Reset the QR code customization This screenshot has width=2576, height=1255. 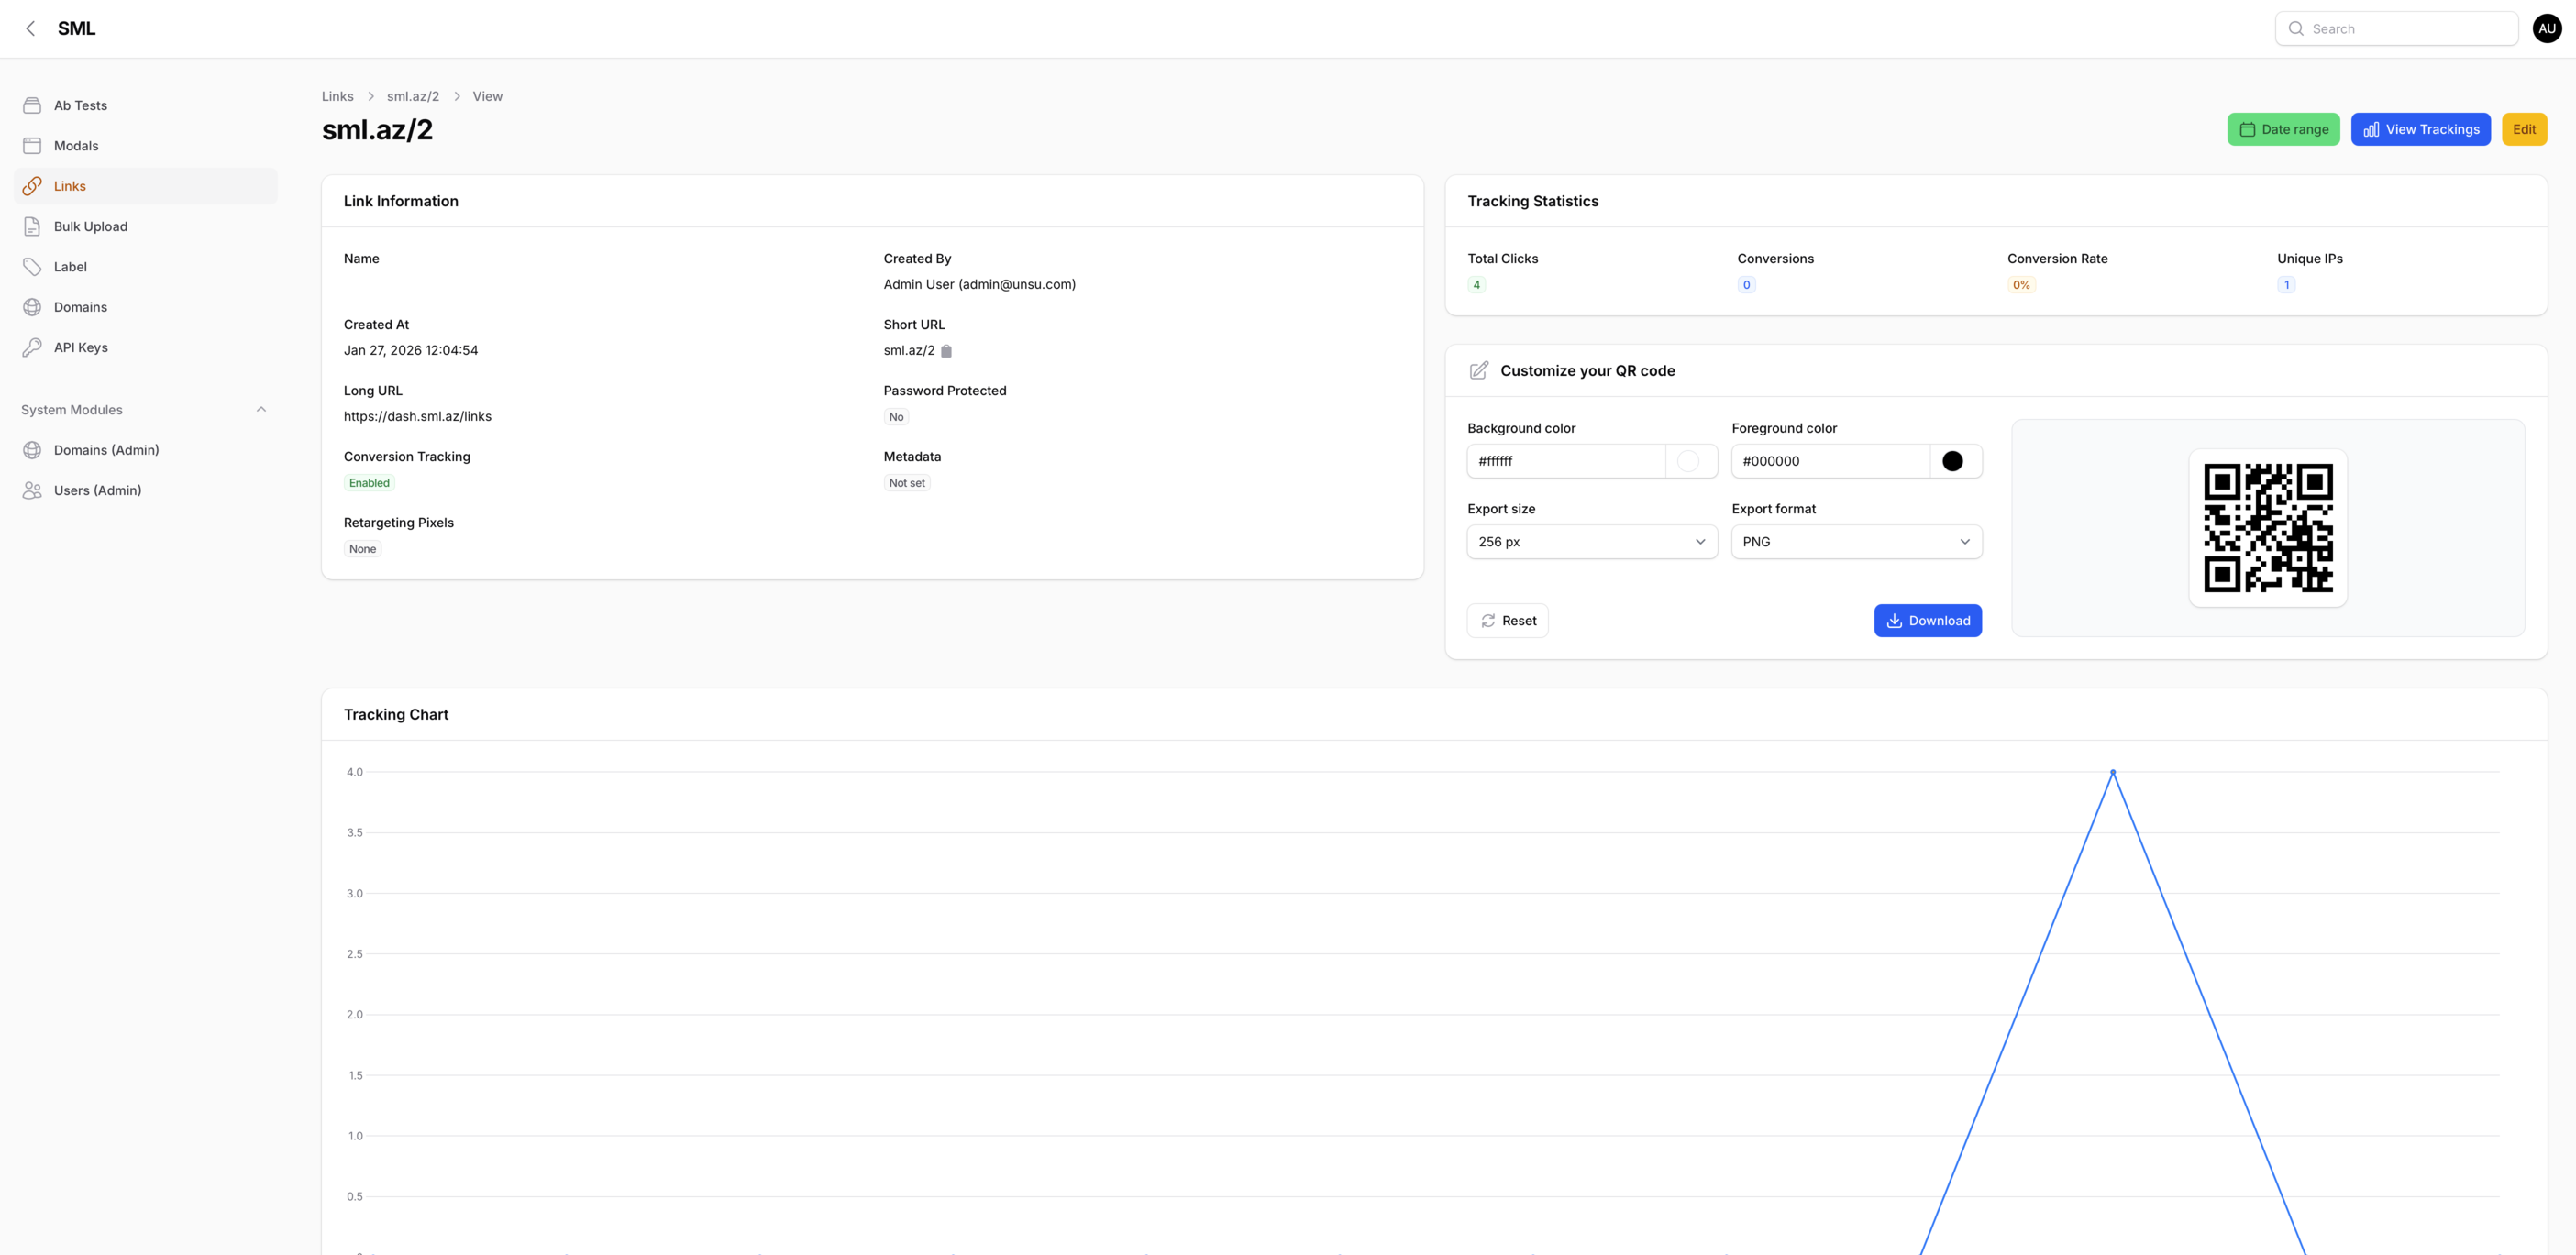tap(1507, 621)
